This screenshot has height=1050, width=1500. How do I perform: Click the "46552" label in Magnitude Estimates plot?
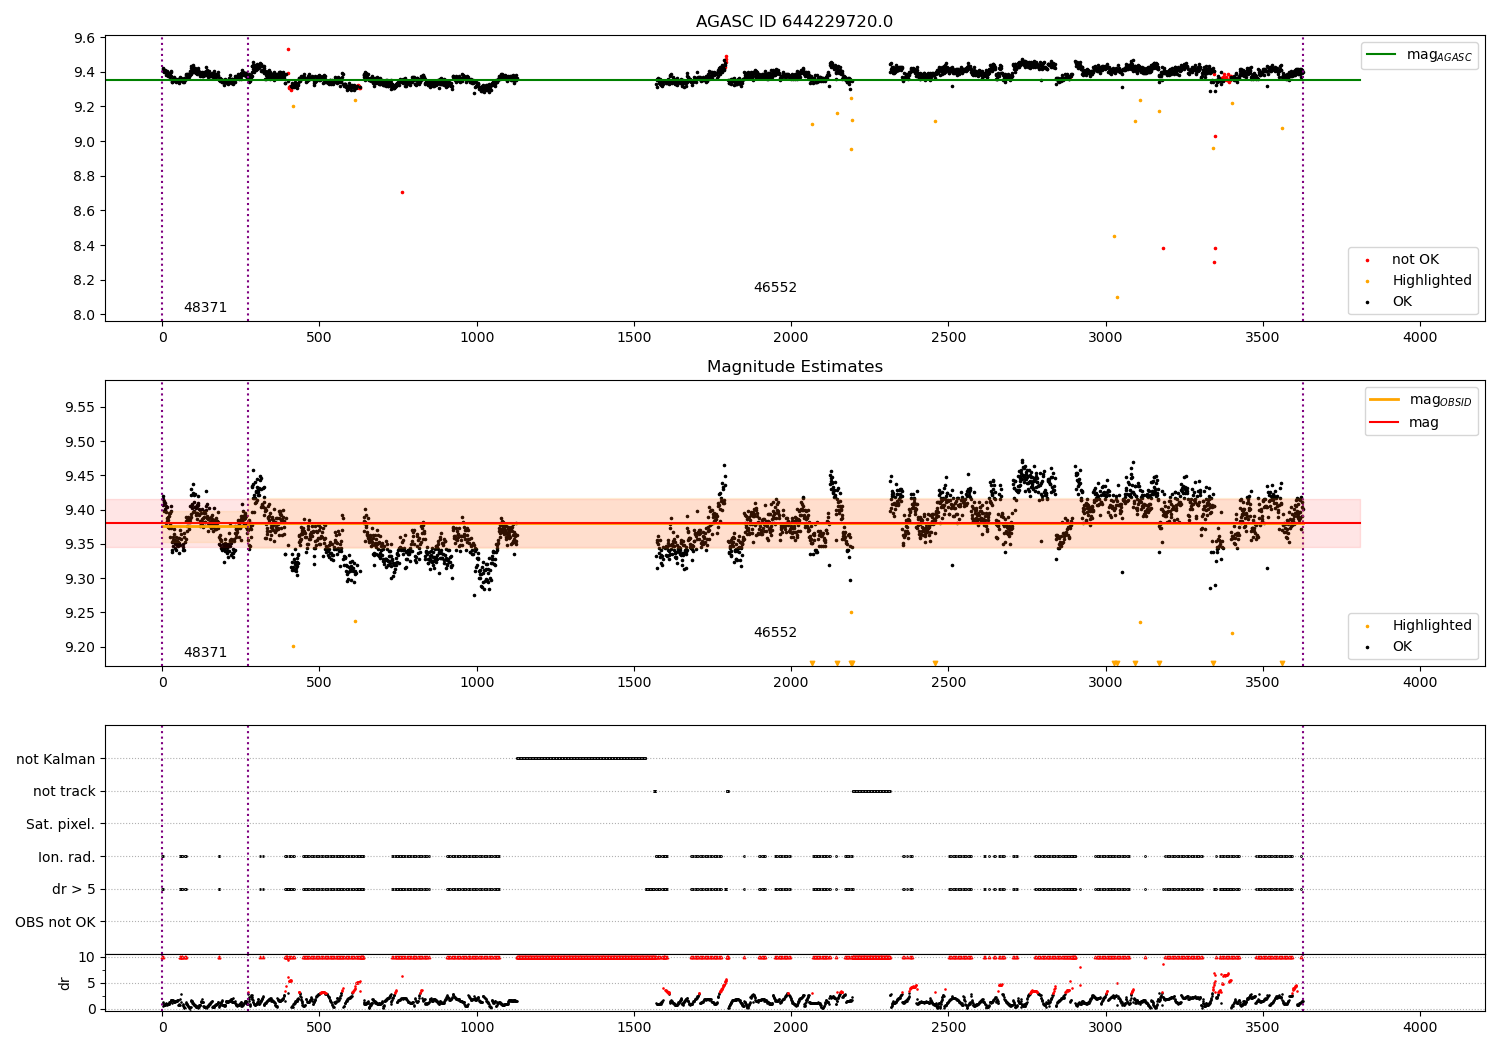click(x=775, y=633)
